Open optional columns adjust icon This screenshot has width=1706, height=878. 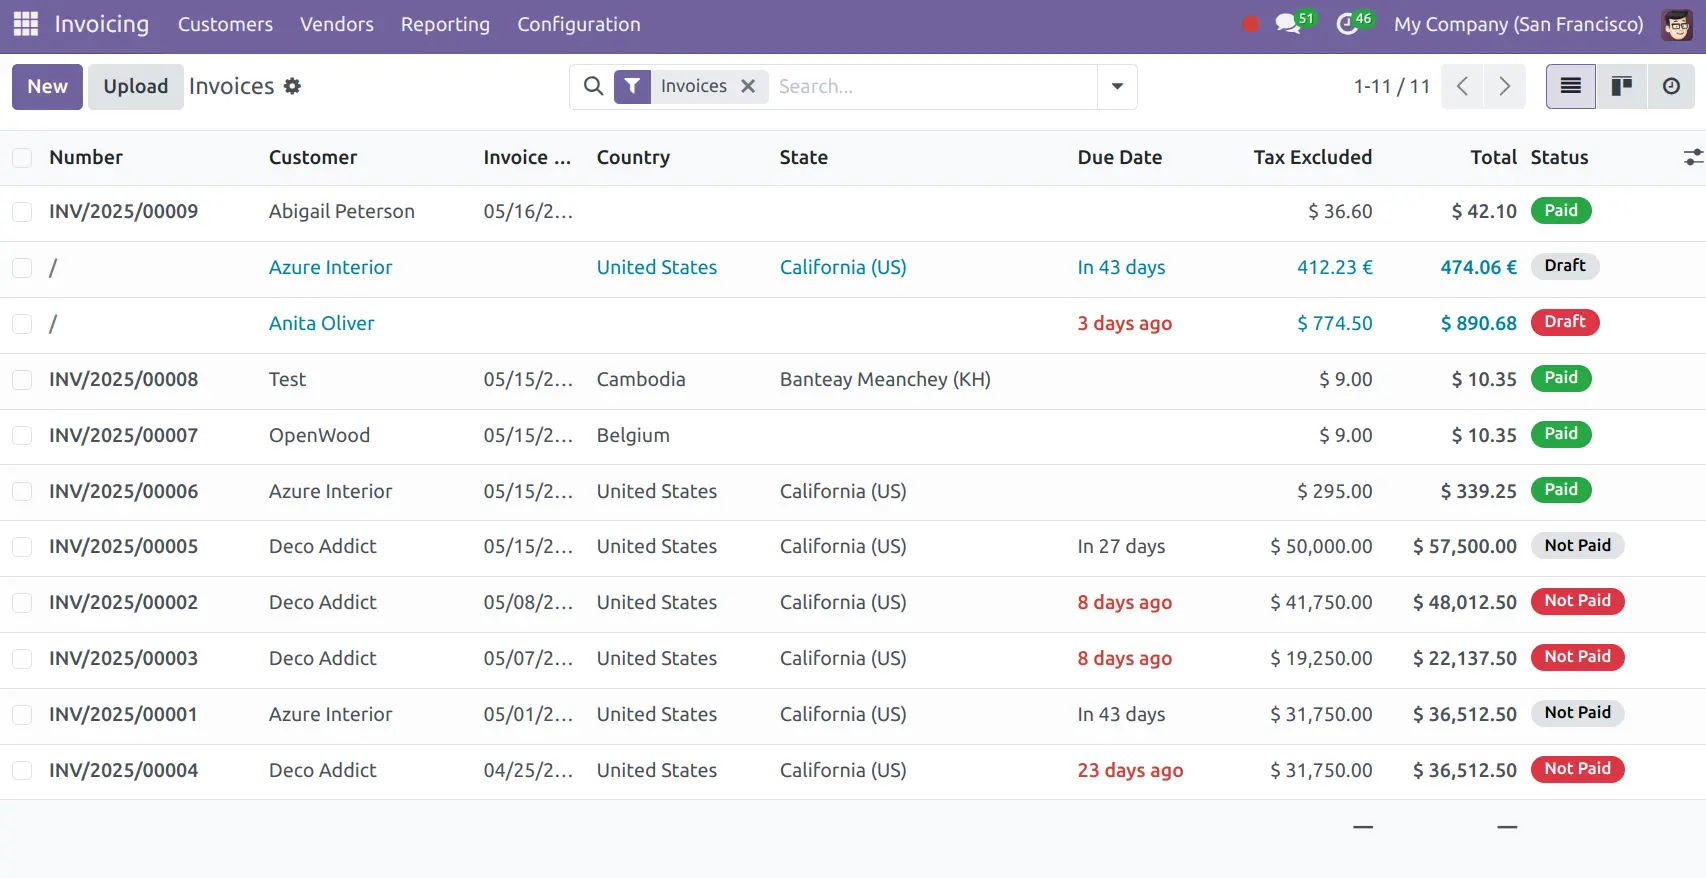click(x=1692, y=157)
